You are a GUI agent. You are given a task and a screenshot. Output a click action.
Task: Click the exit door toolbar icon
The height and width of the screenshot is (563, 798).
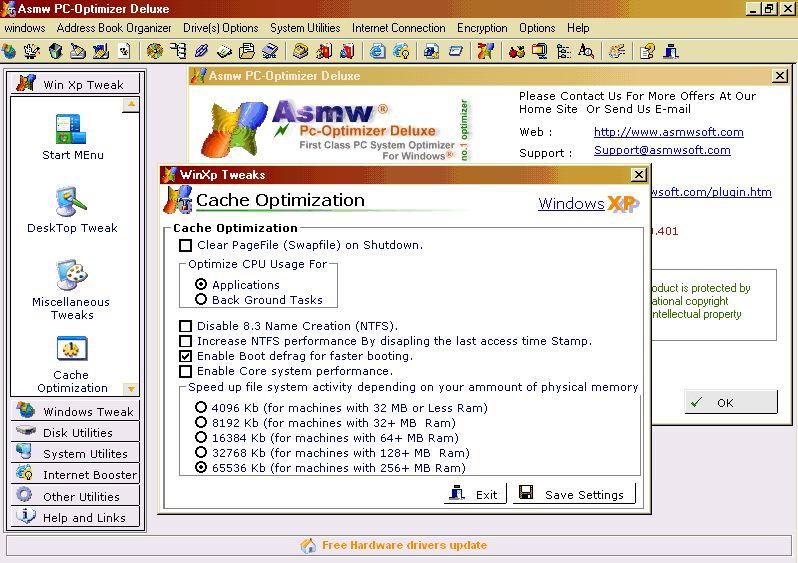(x=671, y=51)
